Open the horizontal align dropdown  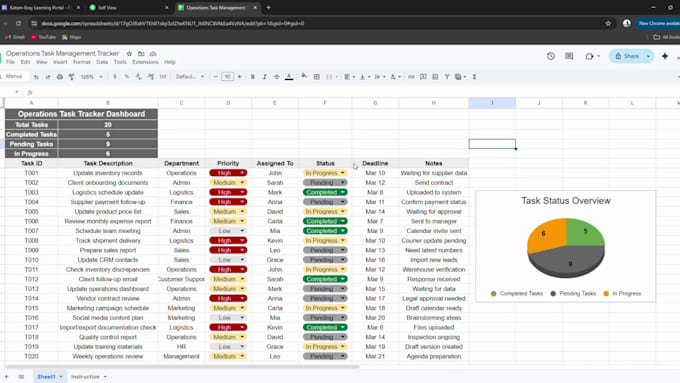pos(349,77)
